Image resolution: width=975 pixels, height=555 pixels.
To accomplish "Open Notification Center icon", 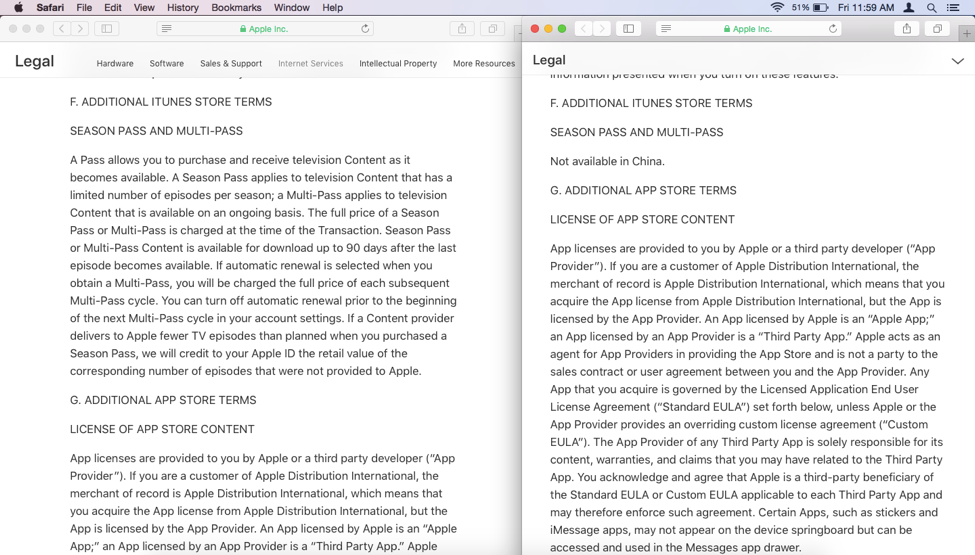I will (x=953, y=7).
